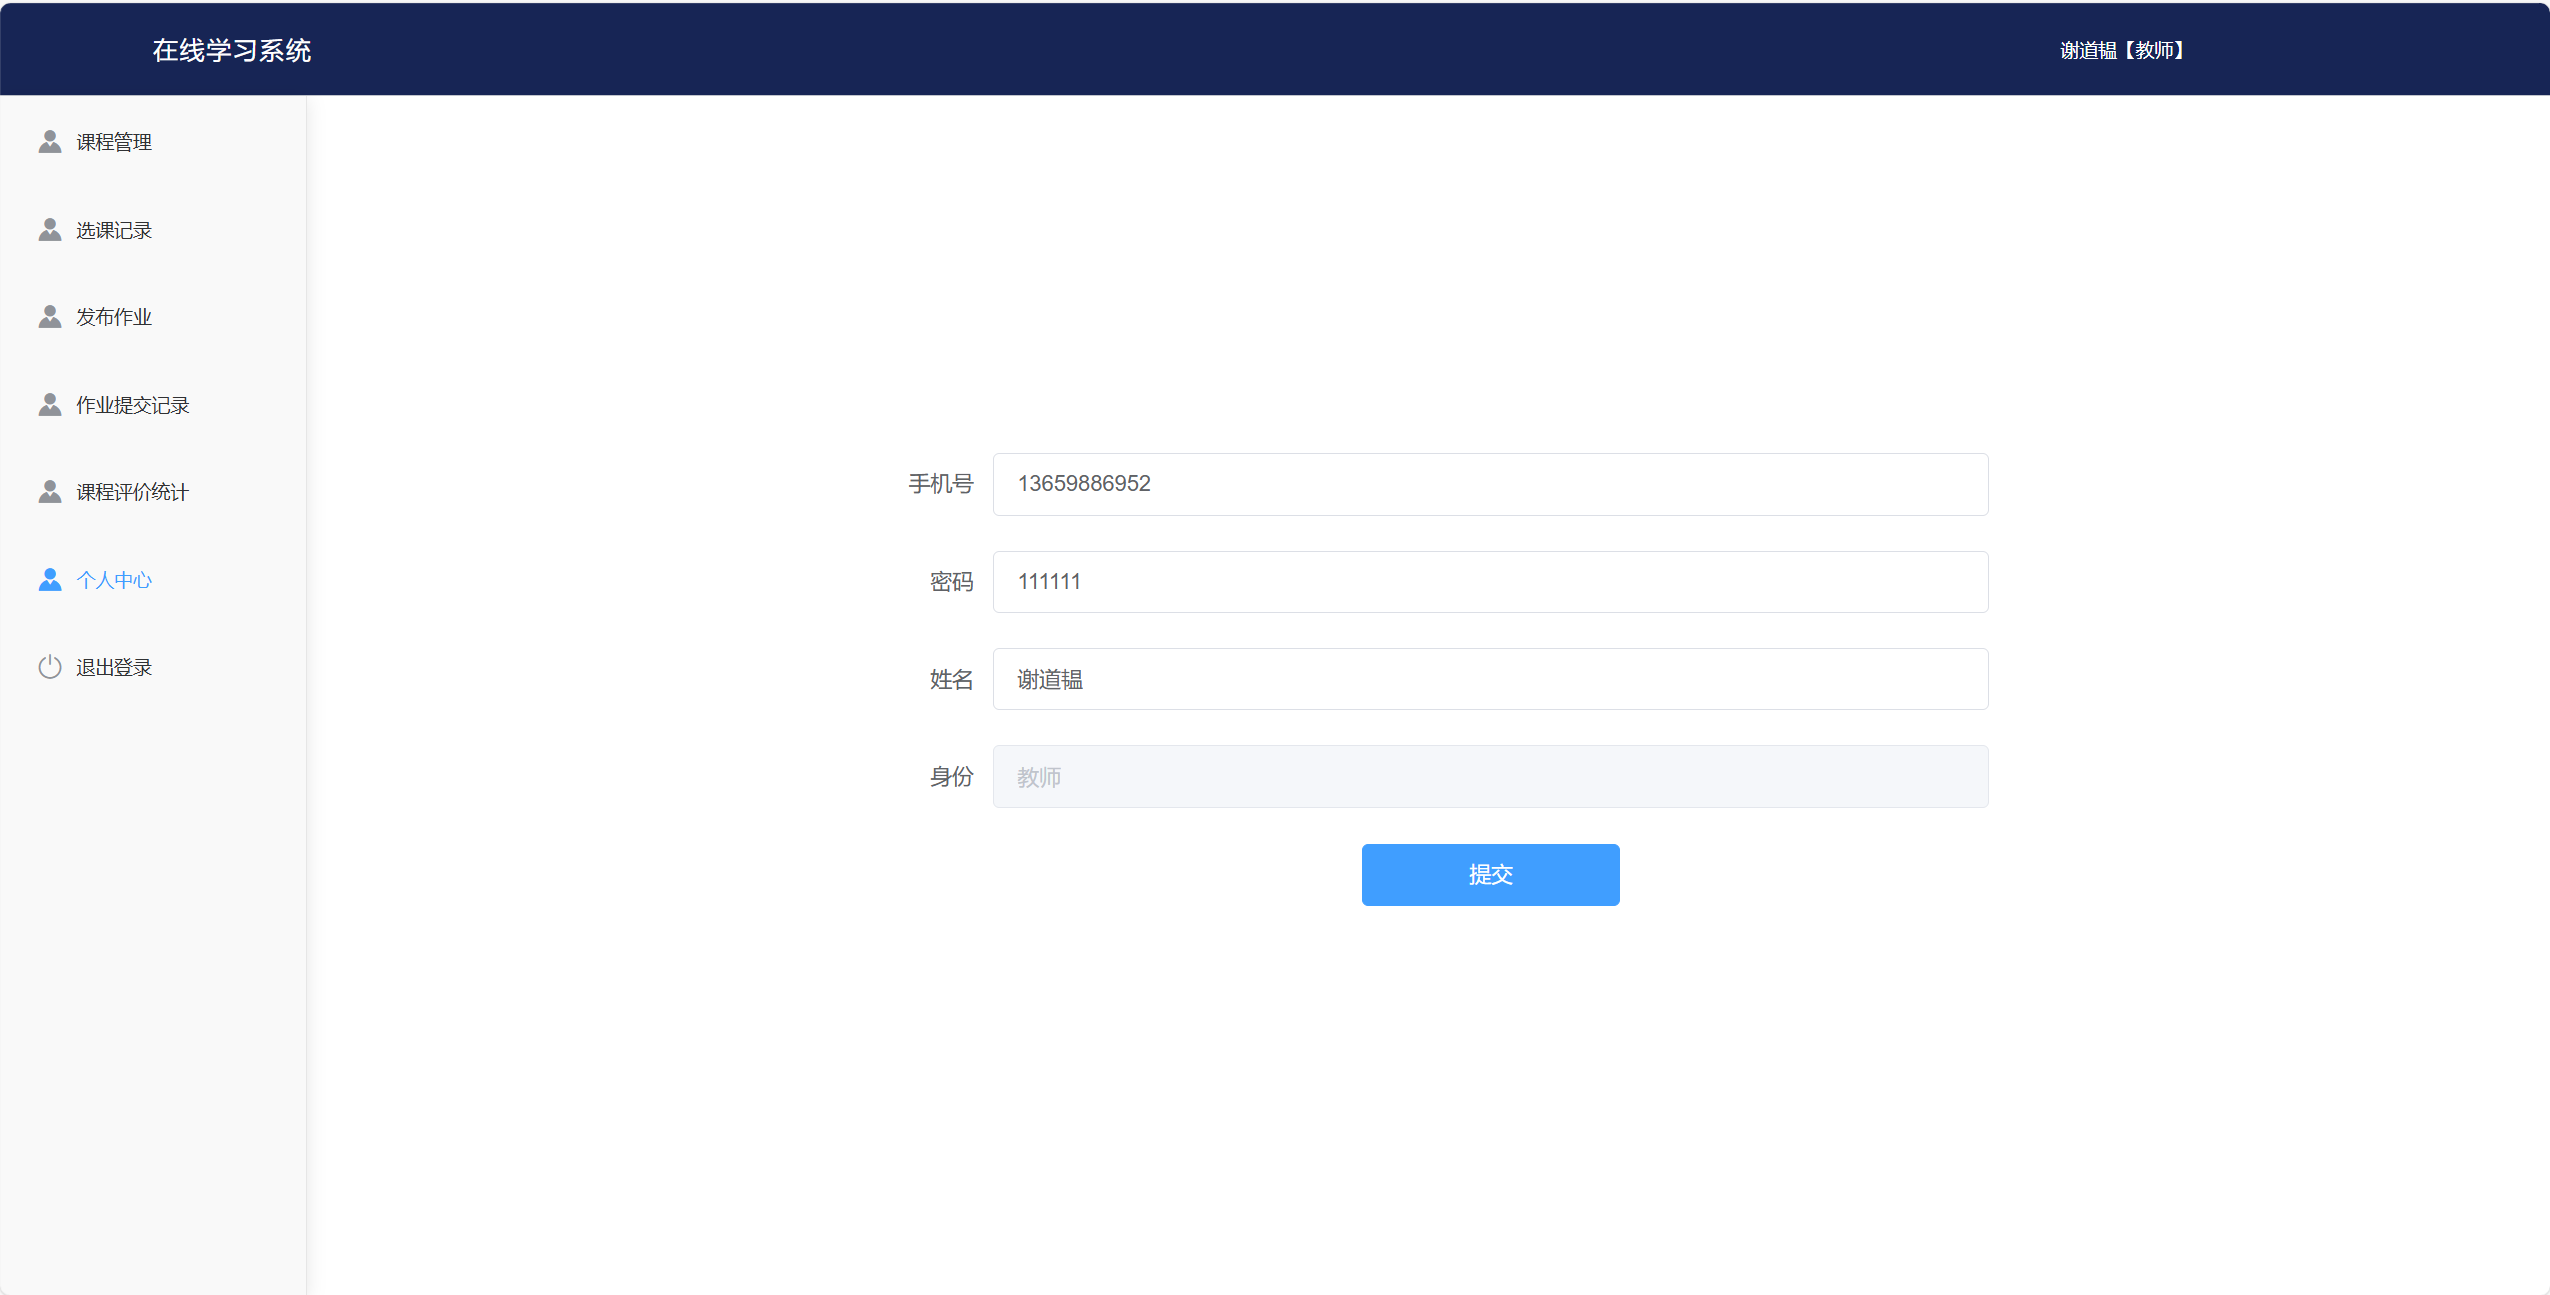Click the 选课记录 person icon
Screen dimensions: 2550x1295
coord(50,229)
